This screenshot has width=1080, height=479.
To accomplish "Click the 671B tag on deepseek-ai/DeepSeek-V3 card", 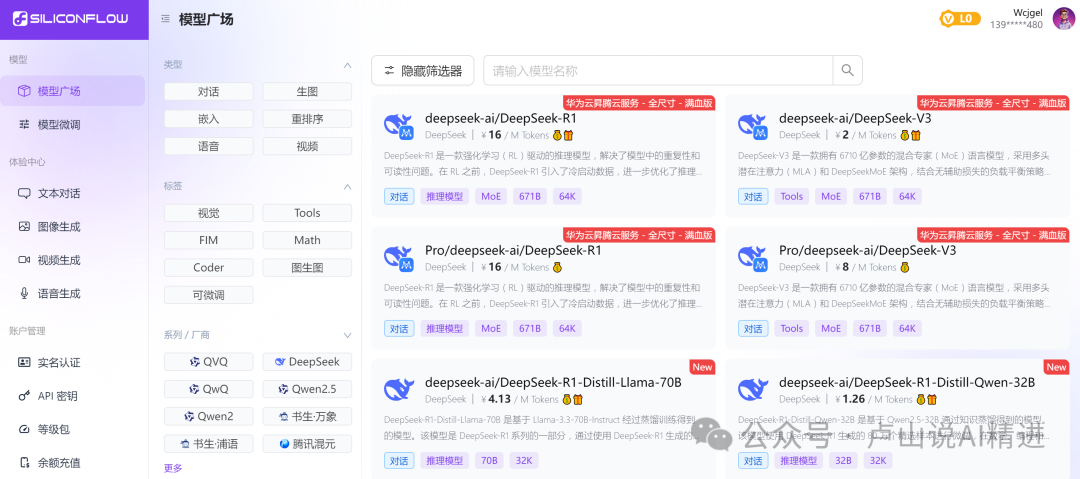I will (870, 196).
